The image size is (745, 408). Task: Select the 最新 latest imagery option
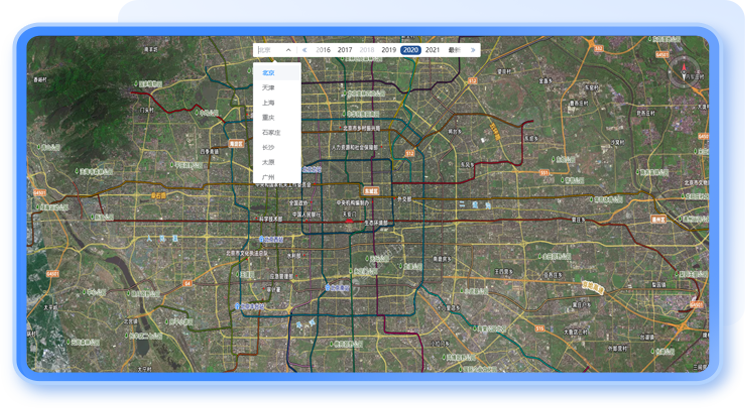(x=454, y=49)
